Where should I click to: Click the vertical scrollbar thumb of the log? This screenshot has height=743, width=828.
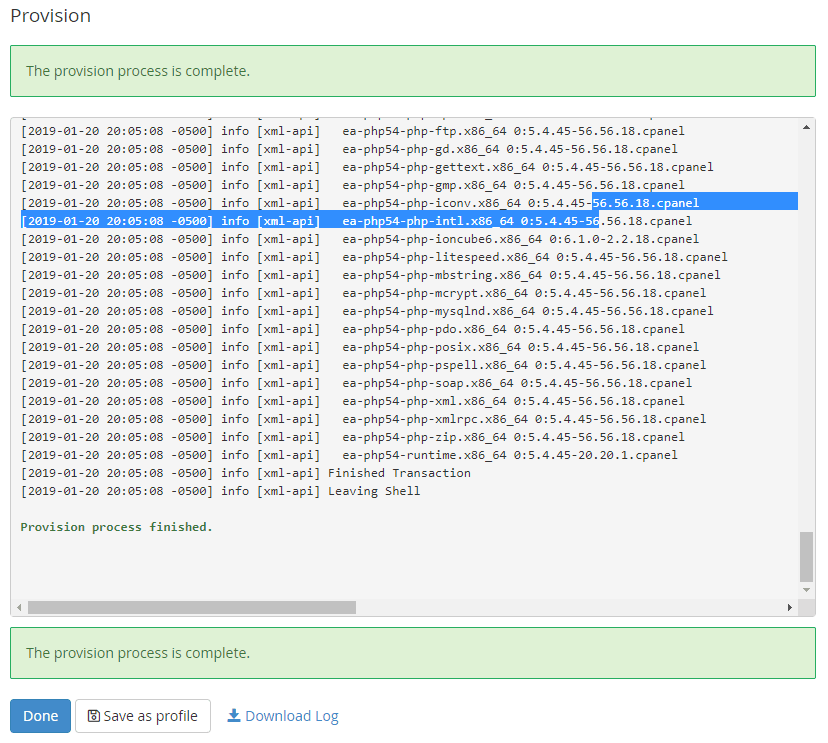coord(806,557)
